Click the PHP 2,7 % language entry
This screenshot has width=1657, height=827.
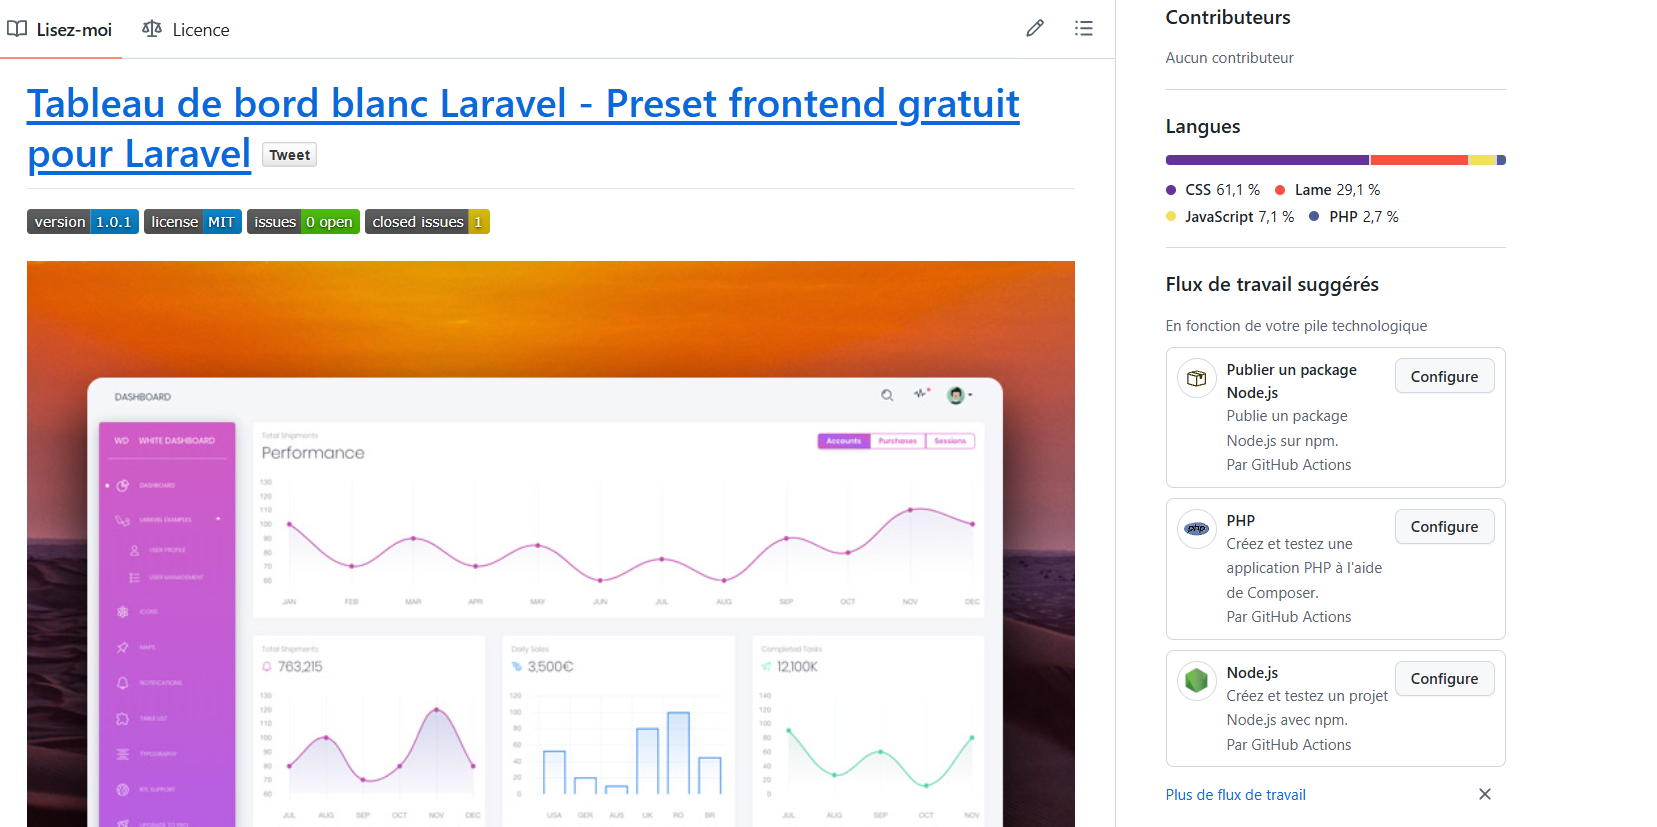pyautogui.click(x=1354, y=217)
